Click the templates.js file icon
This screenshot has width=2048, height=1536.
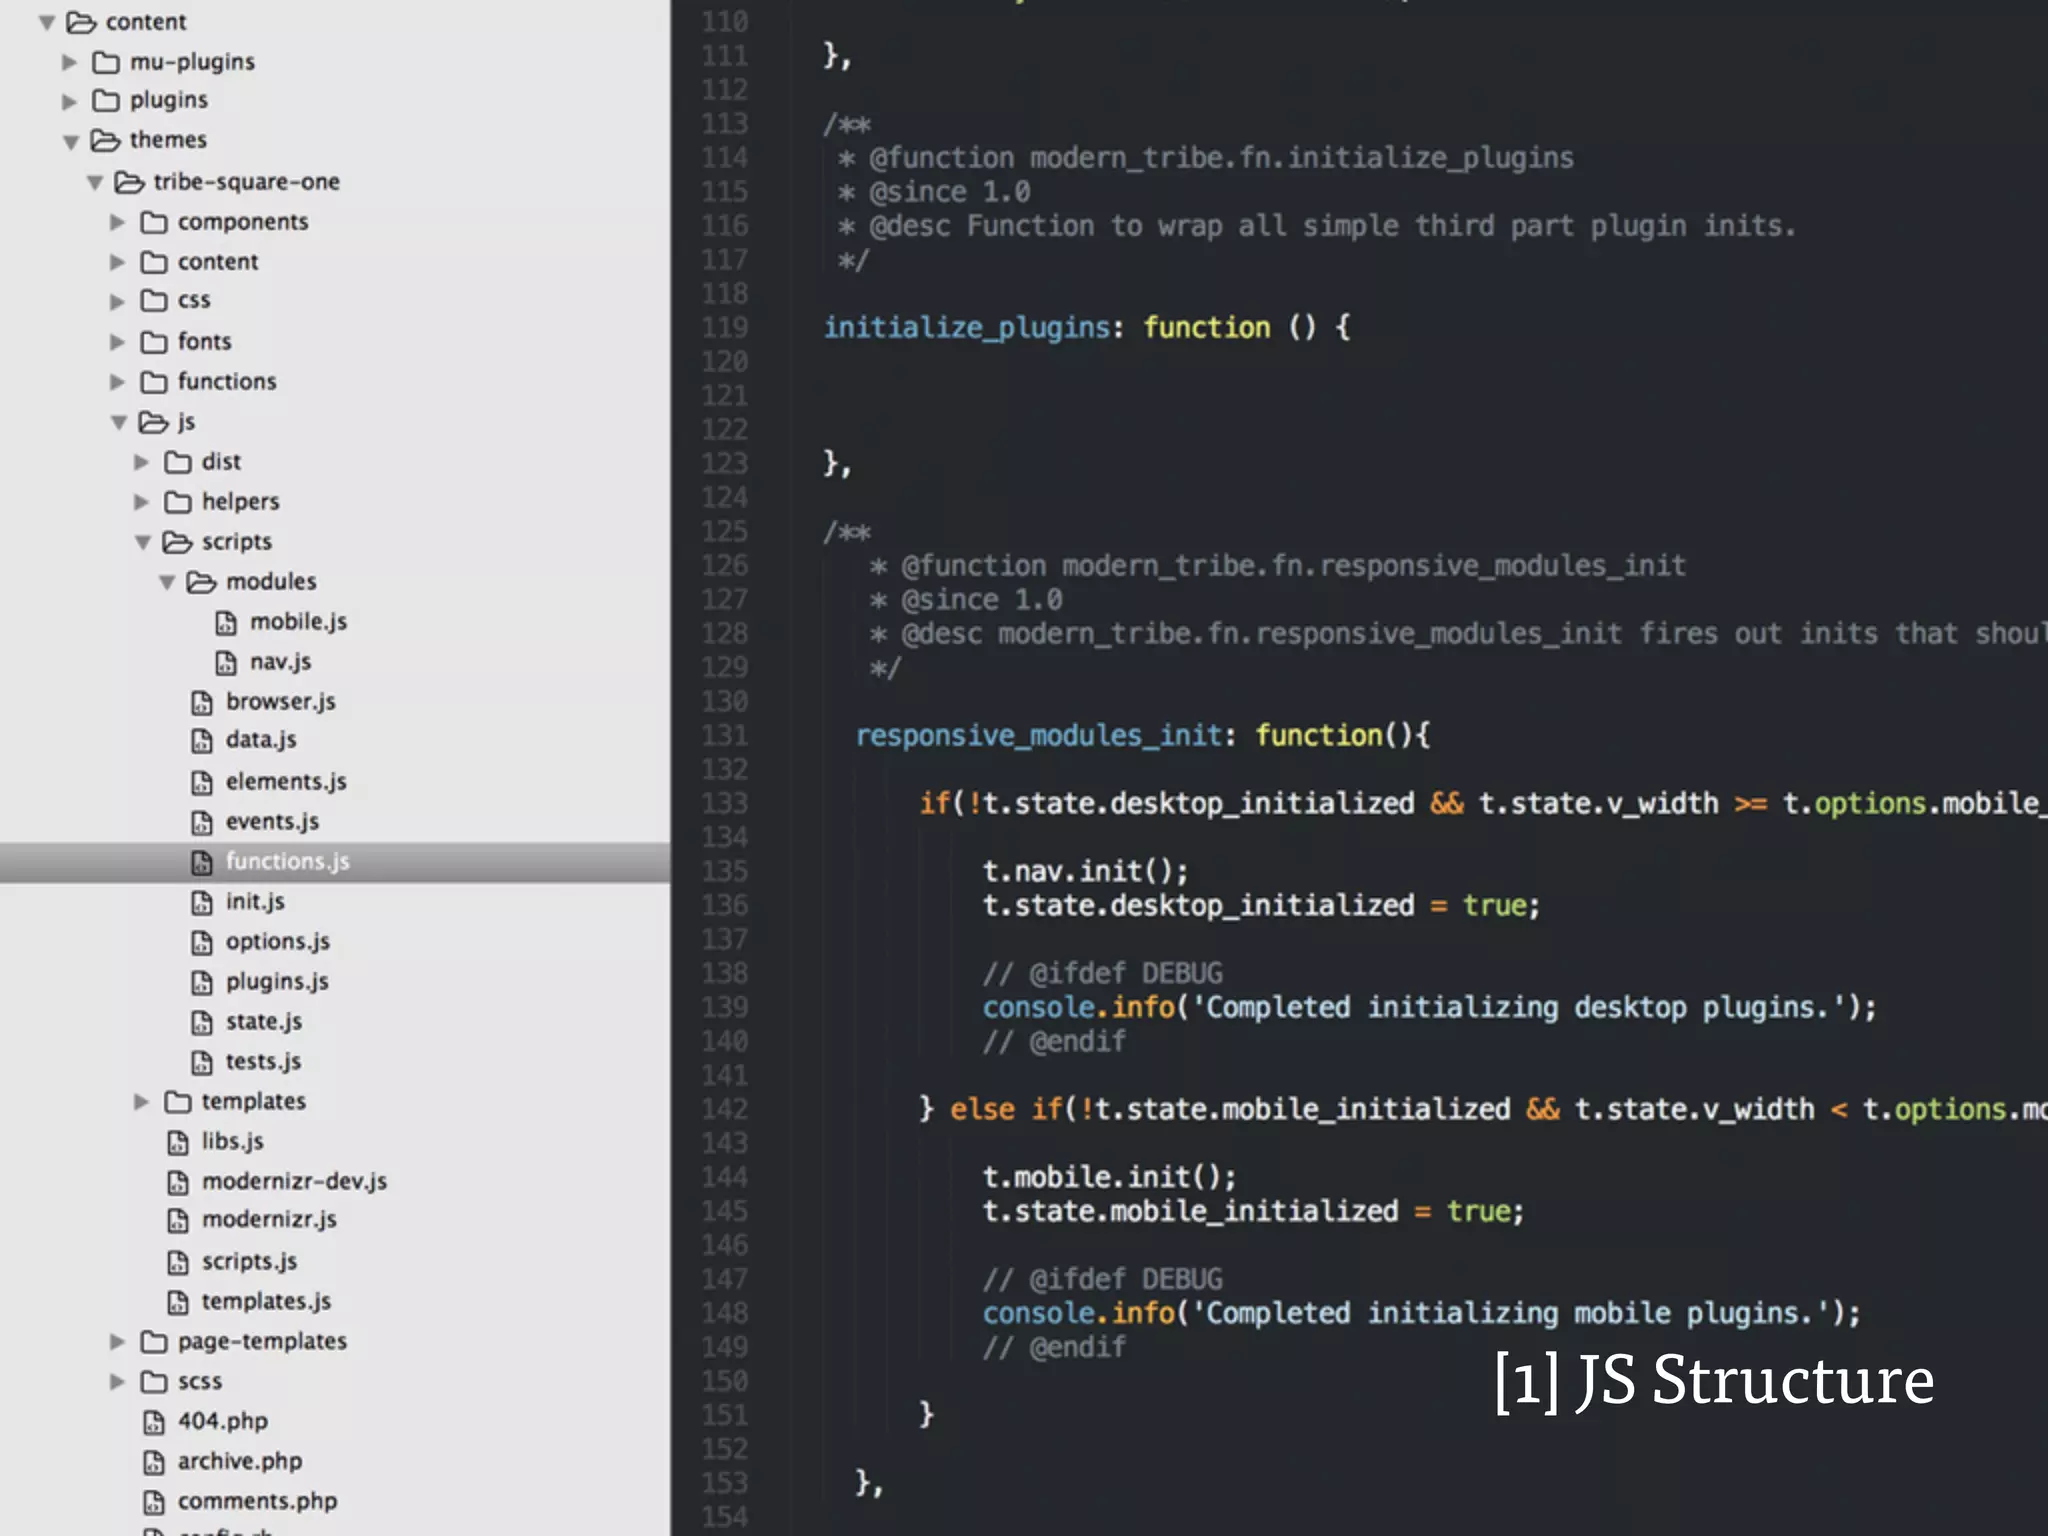pos(178,1303)
